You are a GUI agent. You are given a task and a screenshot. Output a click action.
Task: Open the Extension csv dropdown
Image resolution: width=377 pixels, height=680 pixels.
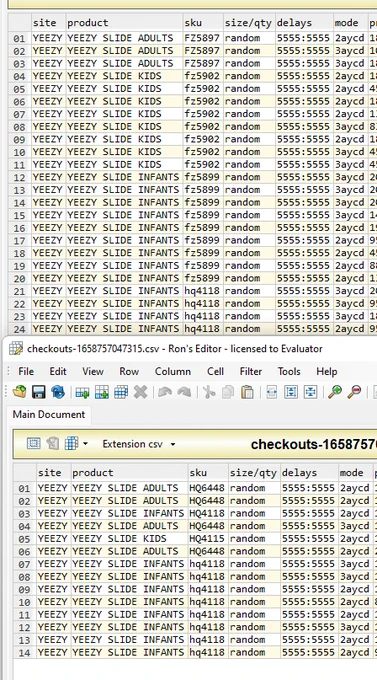coord(139,444)
